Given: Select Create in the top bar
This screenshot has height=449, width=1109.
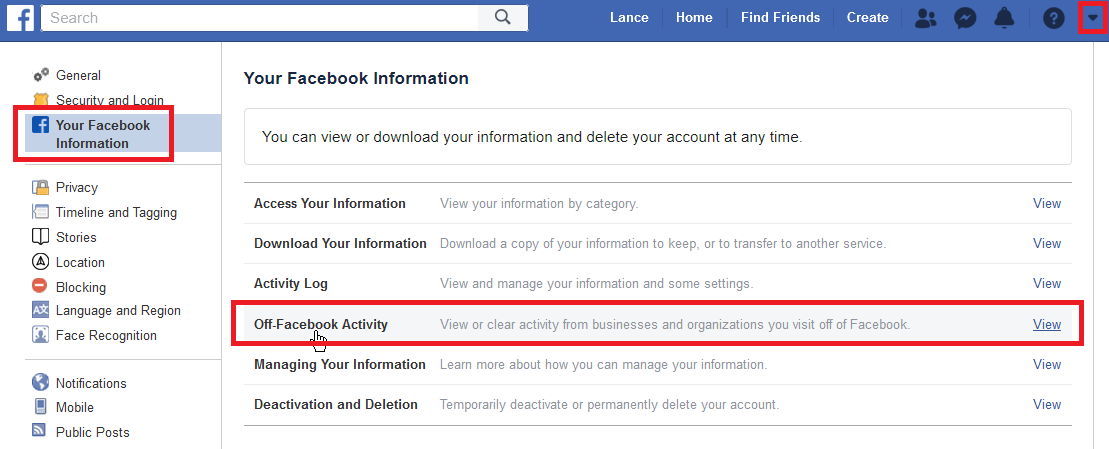Looking at the screenshot, I should point(867,17).
